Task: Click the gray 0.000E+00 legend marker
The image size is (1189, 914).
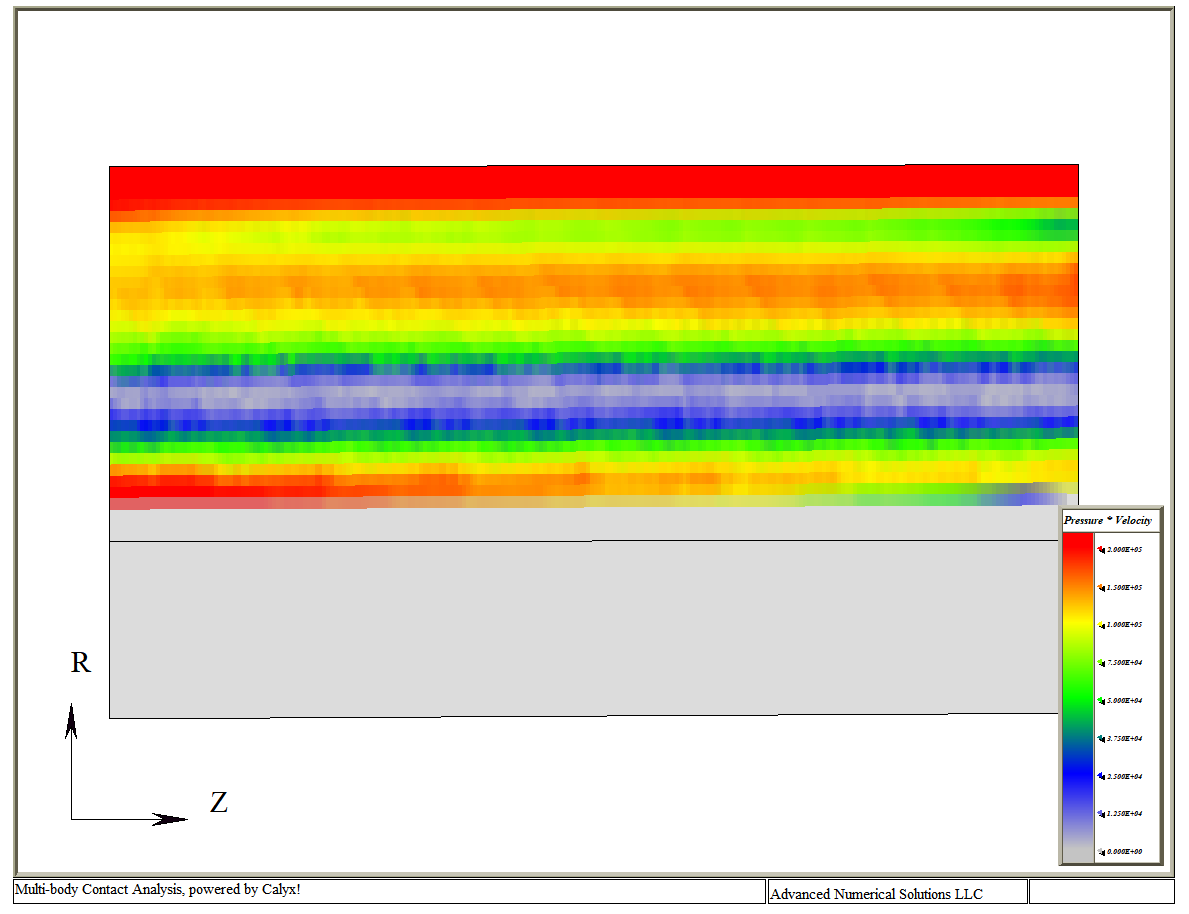Action: (x=1101, y=852)
